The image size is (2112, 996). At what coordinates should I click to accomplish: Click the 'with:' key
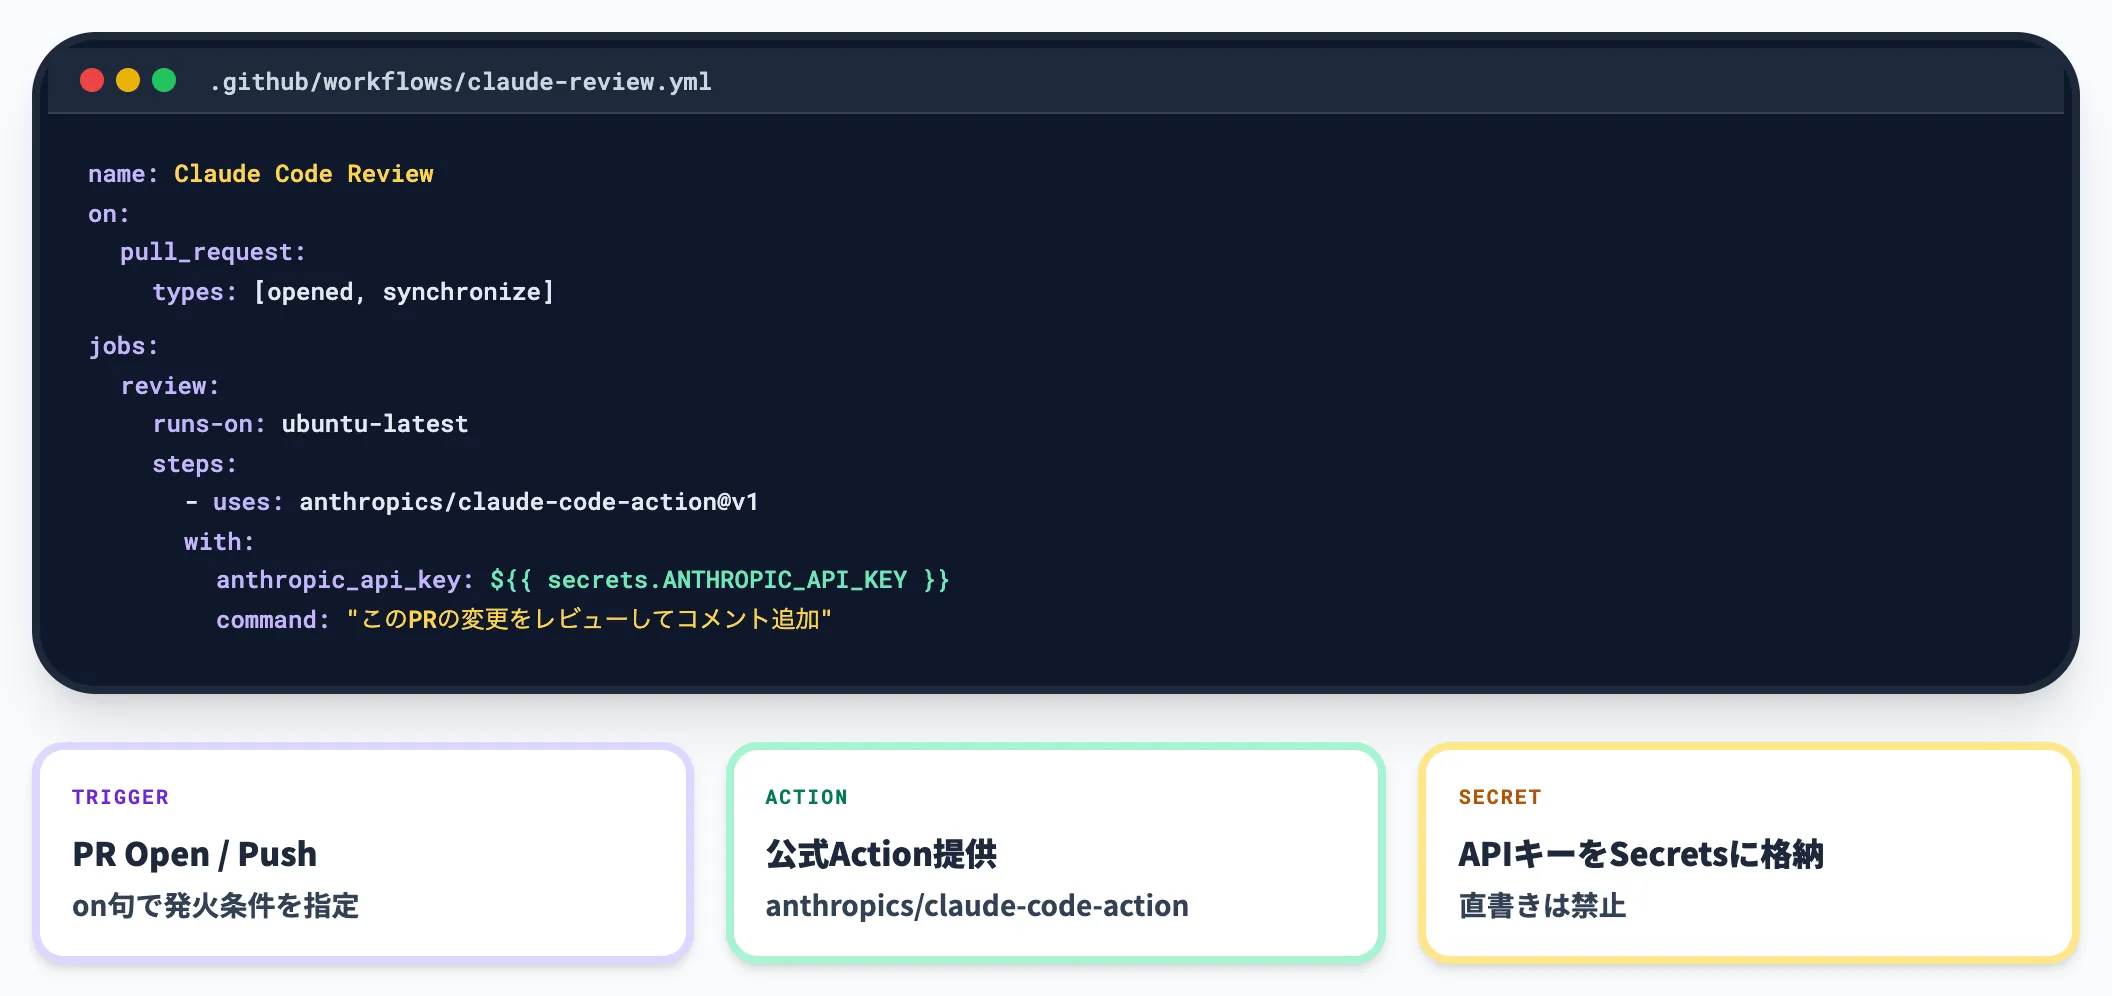point(219,542)
